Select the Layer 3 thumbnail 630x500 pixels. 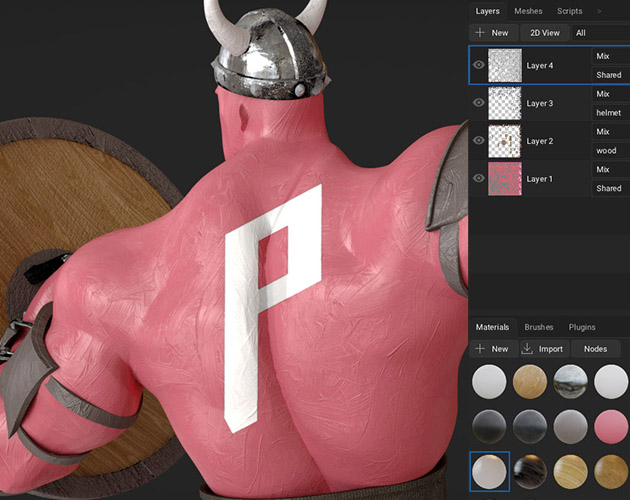coord(505,103)
